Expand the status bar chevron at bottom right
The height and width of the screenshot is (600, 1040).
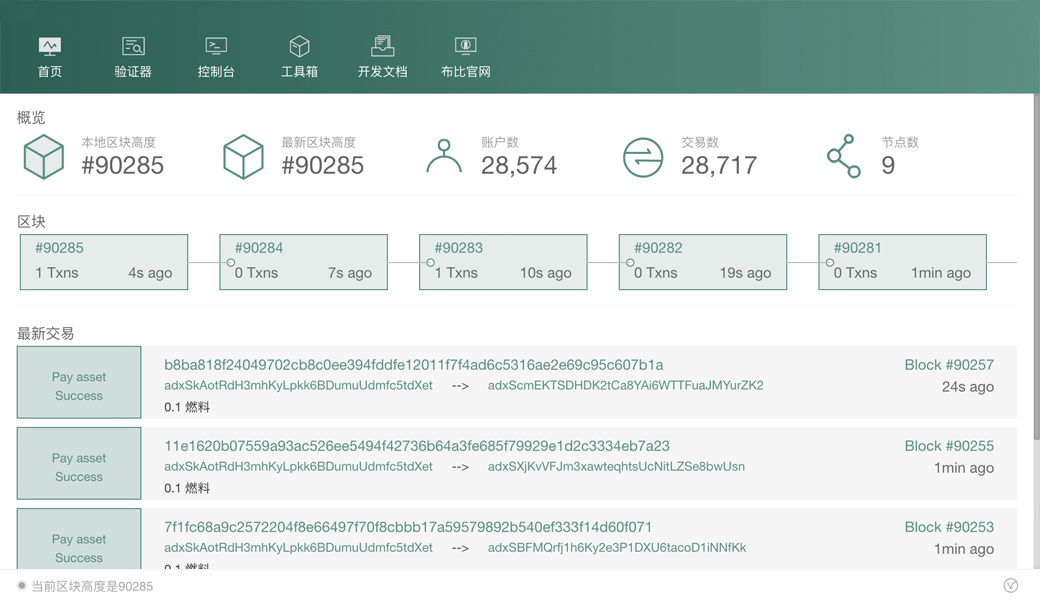point(1011,586)
